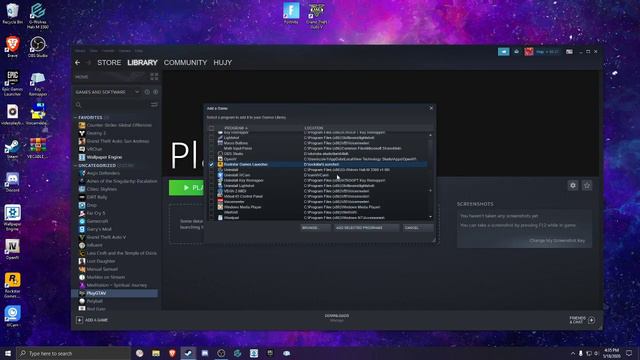Click the Steam back navigation arrow
This screenshot has width=640, height=360.
78,62
